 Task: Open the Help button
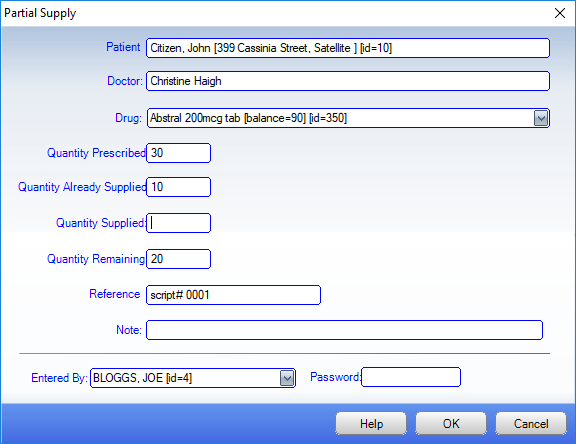pyautogui.click(x=371, y=423)
